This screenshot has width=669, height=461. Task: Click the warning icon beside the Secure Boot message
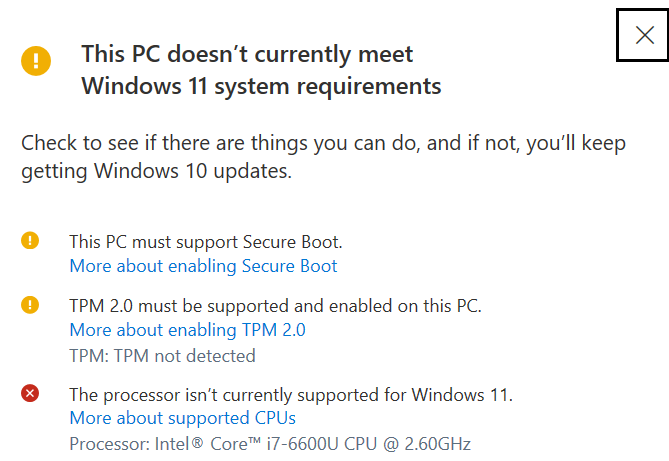click(x=30, y=240)
